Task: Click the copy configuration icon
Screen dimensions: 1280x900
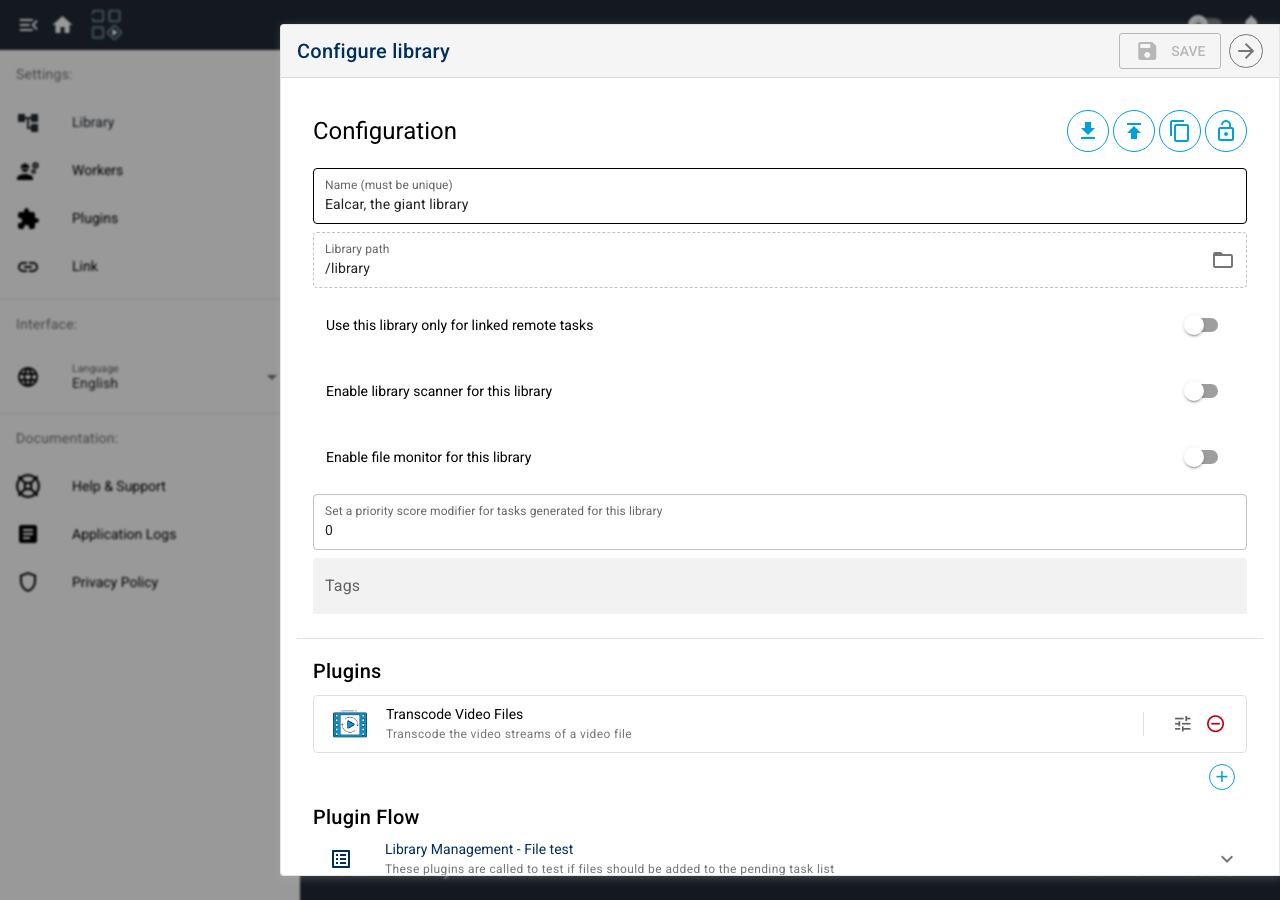Action: [x=1180, y=131]
